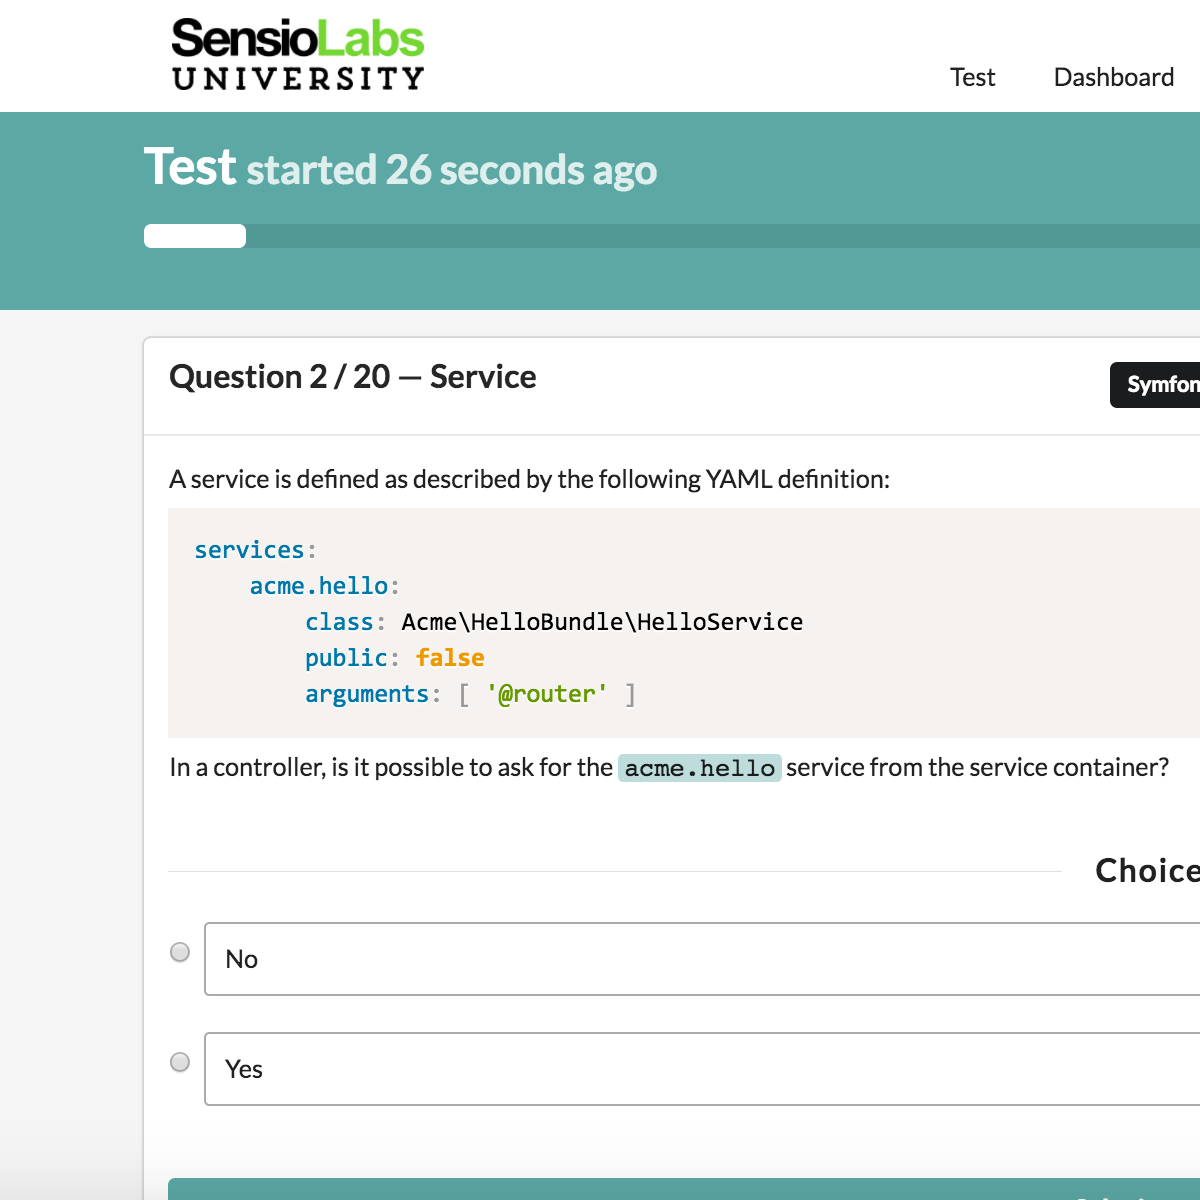The height and width of the screenshot is (1200, 1200).
Task: Click the orange false value in the YAML
Action: (450, 657)
